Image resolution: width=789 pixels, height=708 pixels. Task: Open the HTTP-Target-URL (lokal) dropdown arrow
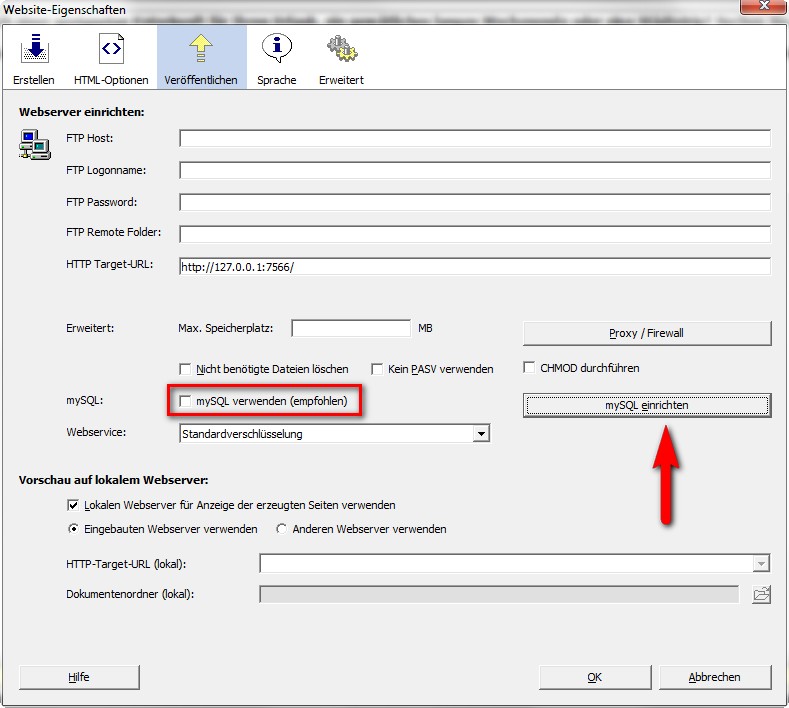(x=762, y=564)
